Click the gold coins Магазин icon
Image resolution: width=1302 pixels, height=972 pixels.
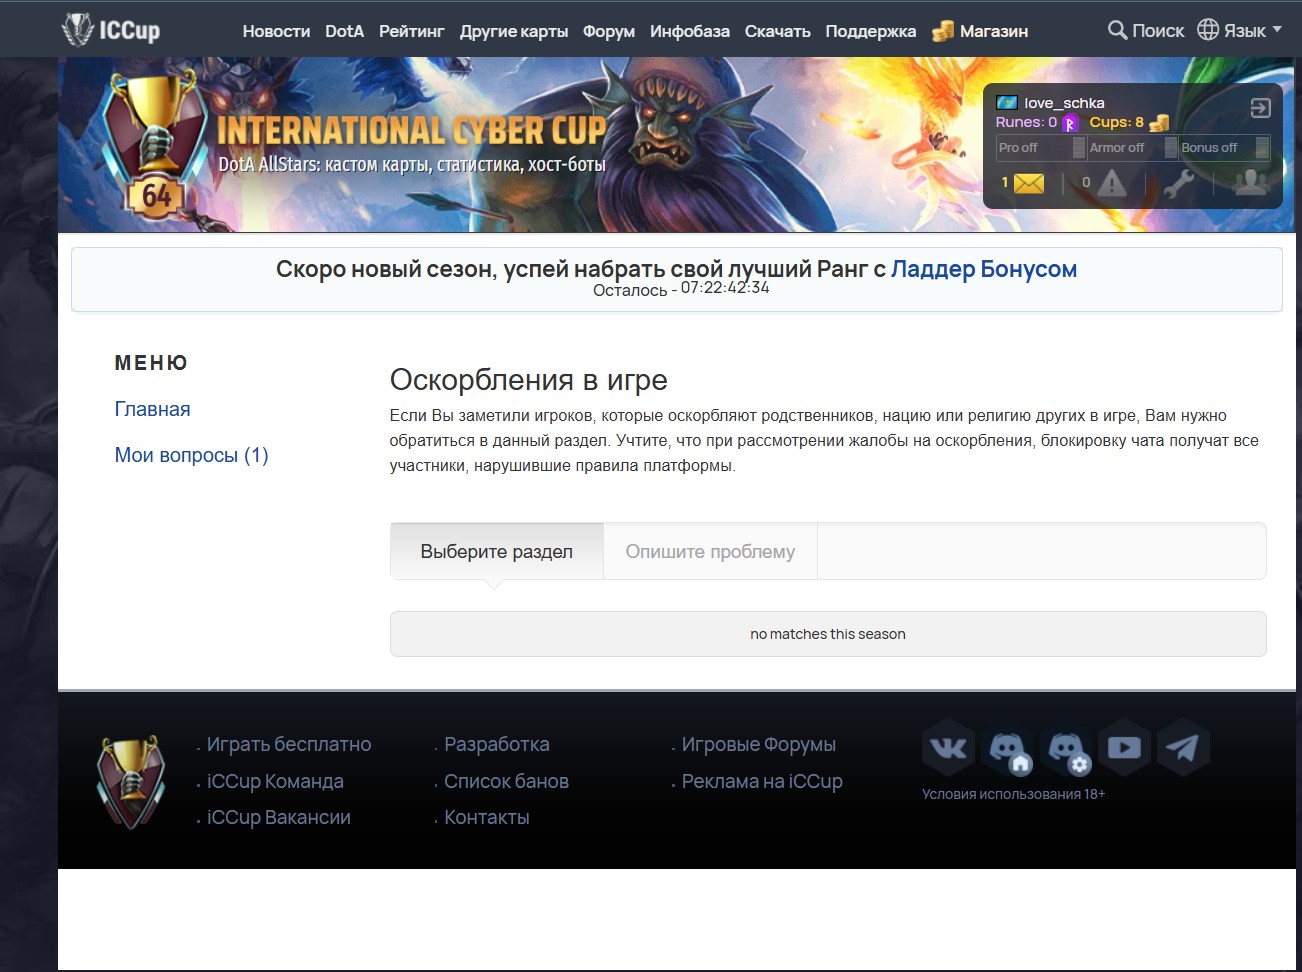(942, 31)
